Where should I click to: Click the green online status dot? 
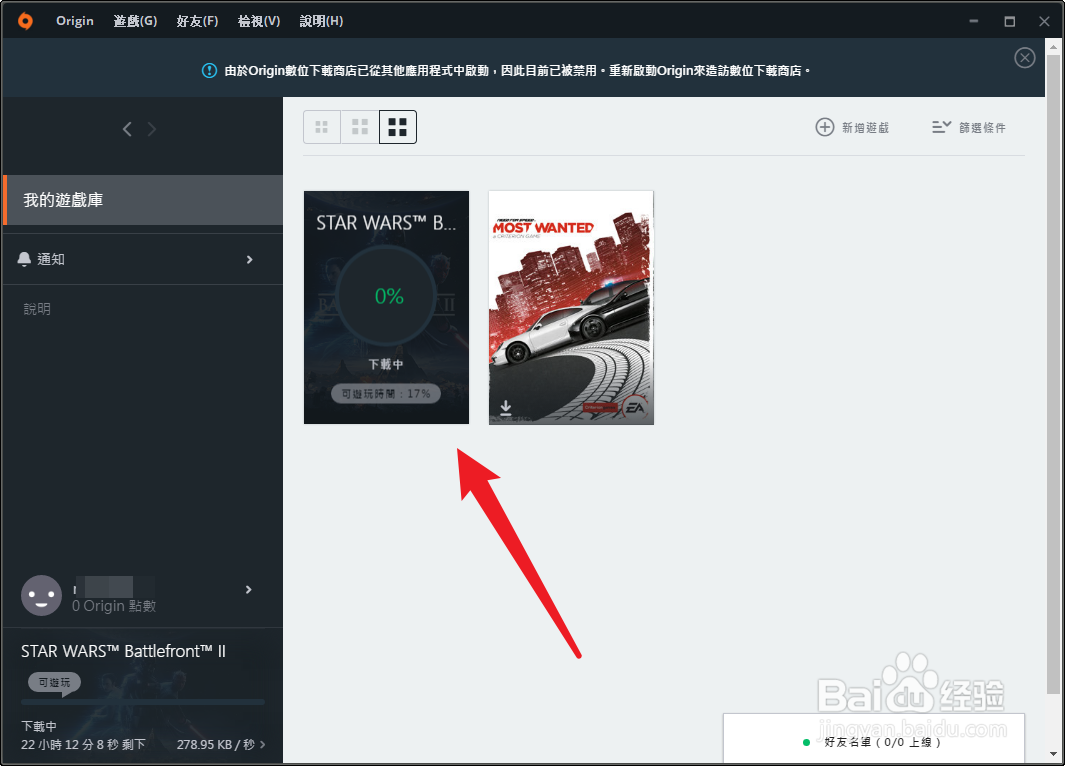(x=806, y=742)
